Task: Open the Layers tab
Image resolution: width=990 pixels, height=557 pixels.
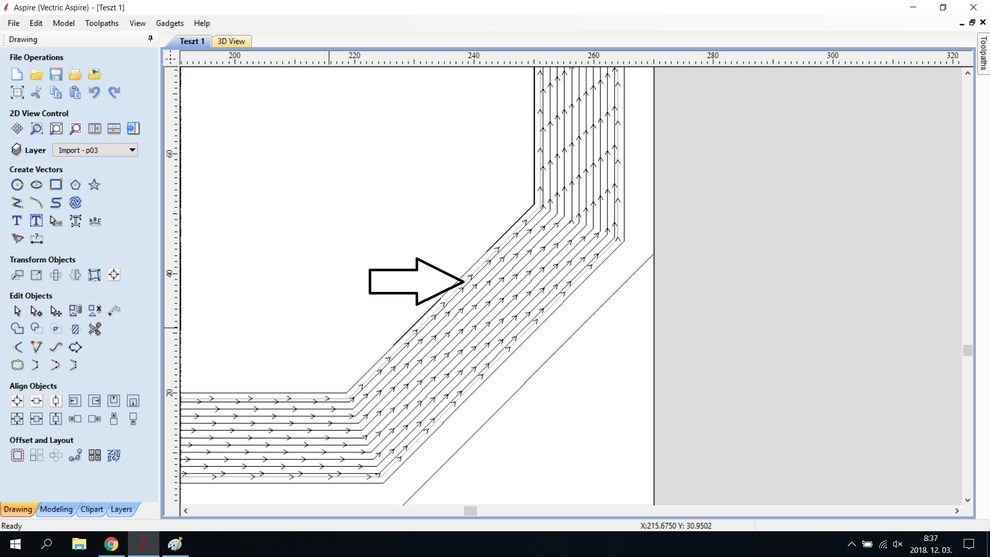Action: [121, 509]
